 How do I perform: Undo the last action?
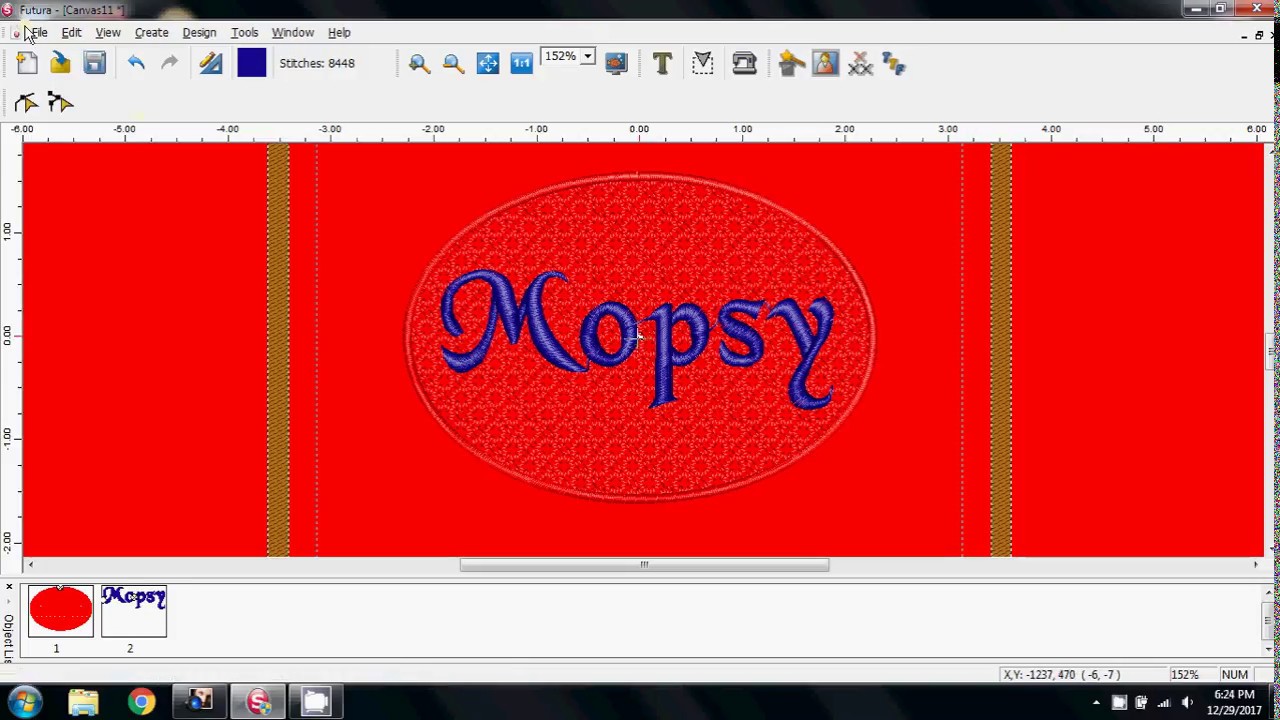pos(136,64)
